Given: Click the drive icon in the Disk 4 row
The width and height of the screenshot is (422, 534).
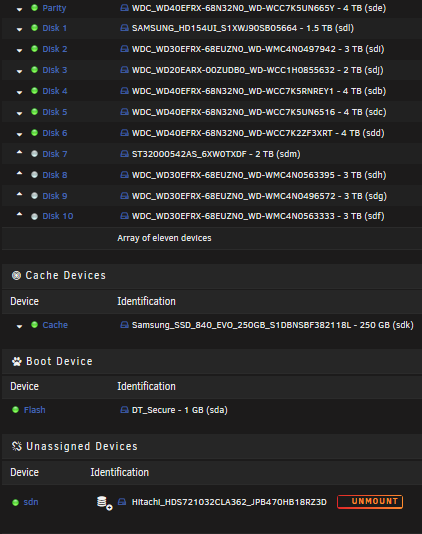Looking at the screenshot, I should coord(124,91).
